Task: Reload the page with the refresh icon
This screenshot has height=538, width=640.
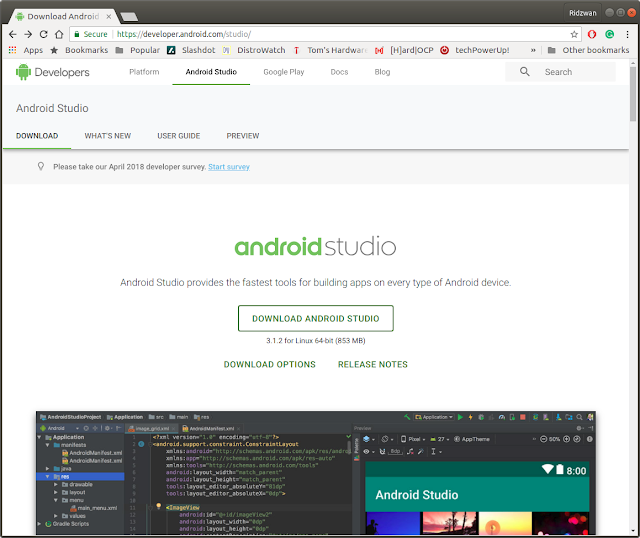Action: click(43, 34)
